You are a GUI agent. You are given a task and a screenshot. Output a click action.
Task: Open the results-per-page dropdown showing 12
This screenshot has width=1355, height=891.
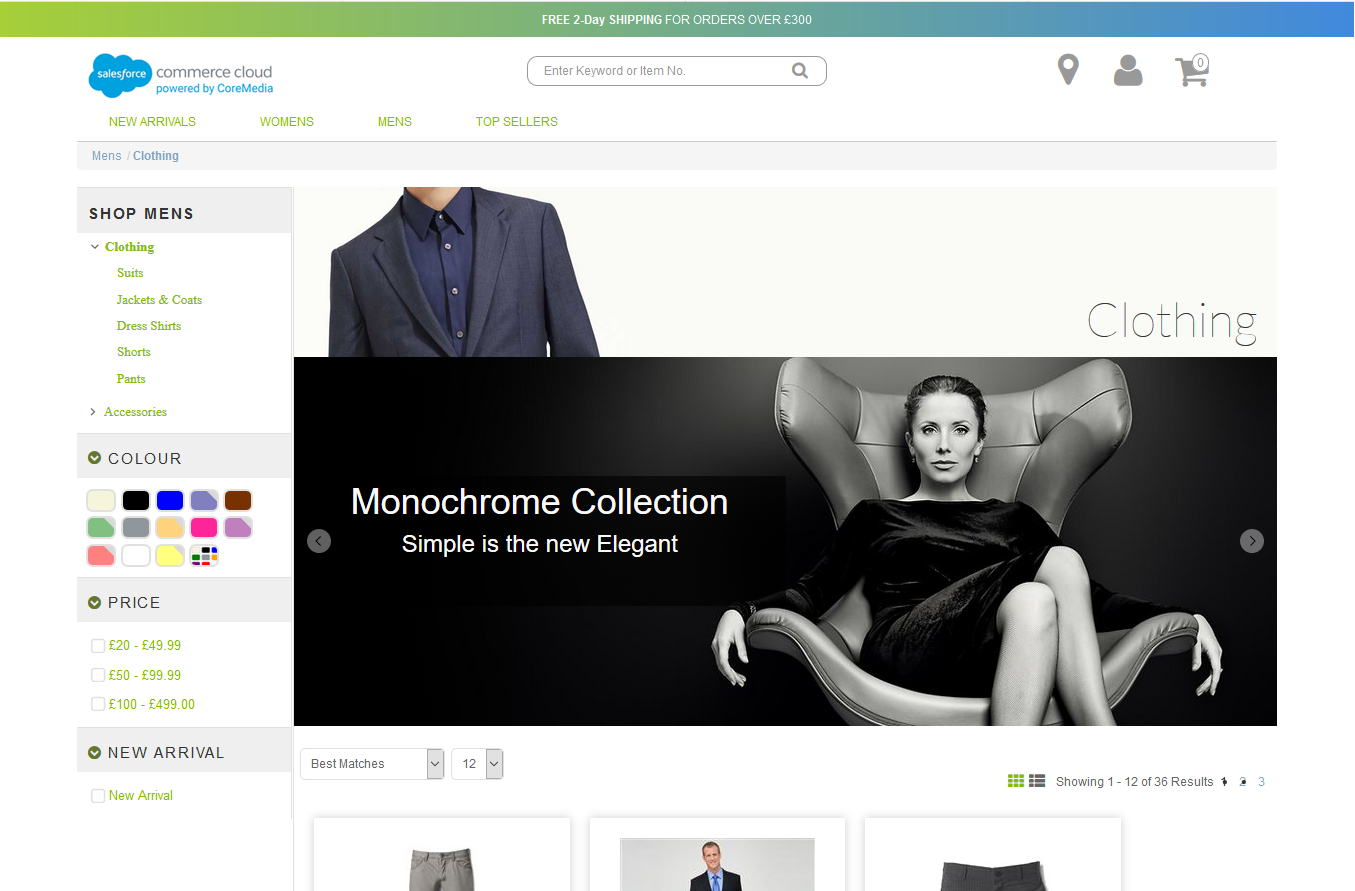coord(477,763)
